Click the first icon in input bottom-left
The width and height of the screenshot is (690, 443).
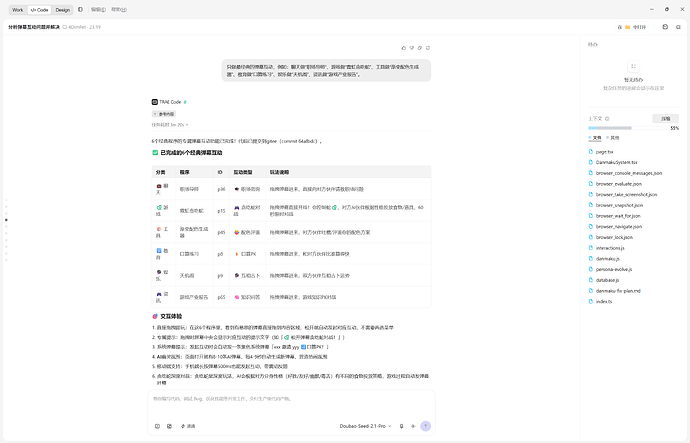158,426
